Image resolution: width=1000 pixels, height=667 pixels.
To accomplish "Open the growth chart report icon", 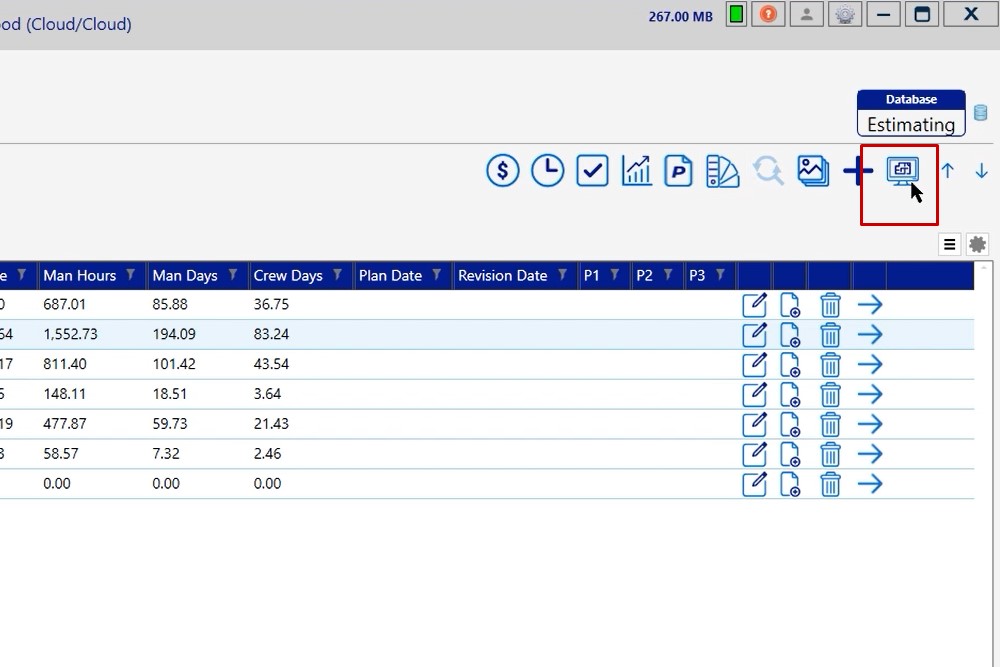I will (x=636, y=171).
